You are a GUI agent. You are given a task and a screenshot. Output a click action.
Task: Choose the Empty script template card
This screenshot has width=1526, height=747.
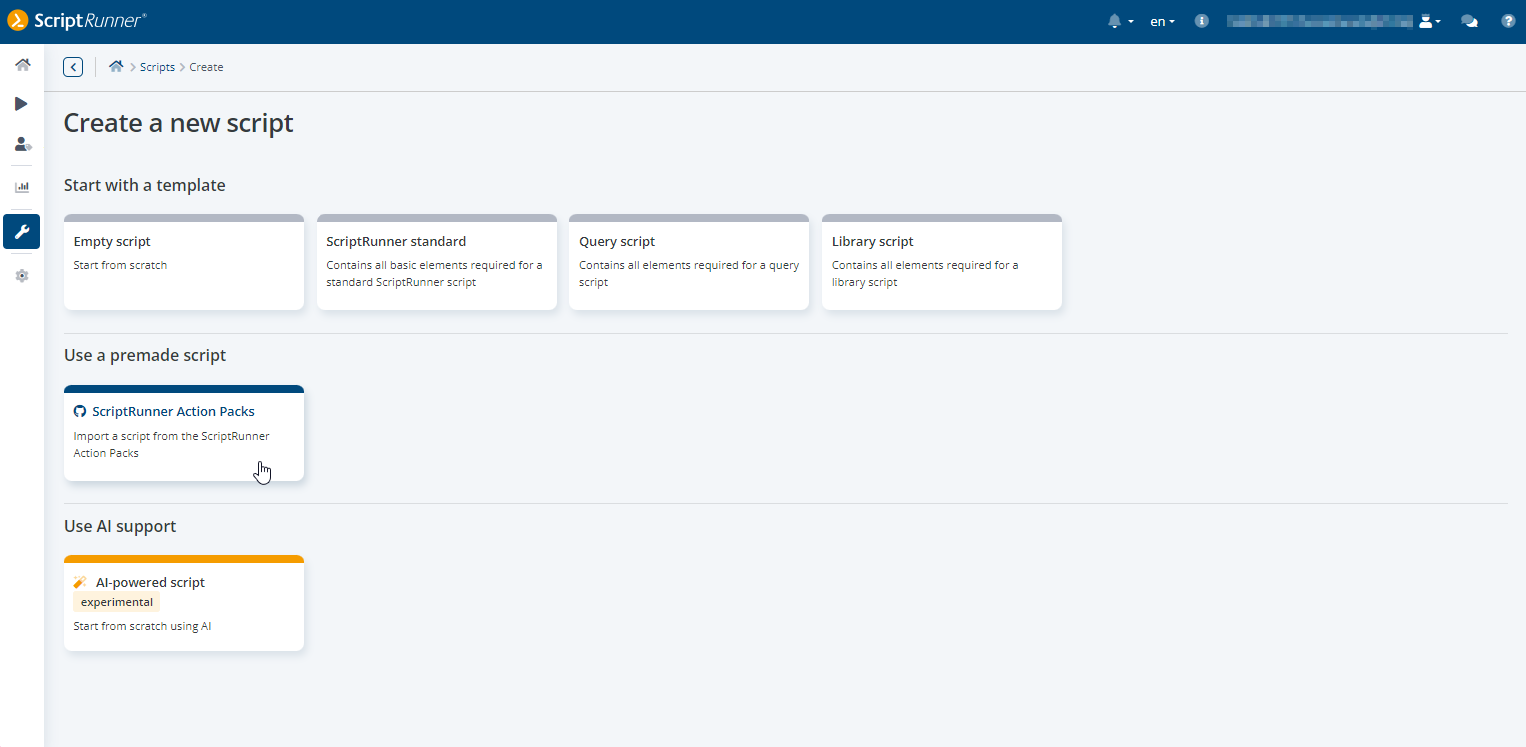(184, 262)
